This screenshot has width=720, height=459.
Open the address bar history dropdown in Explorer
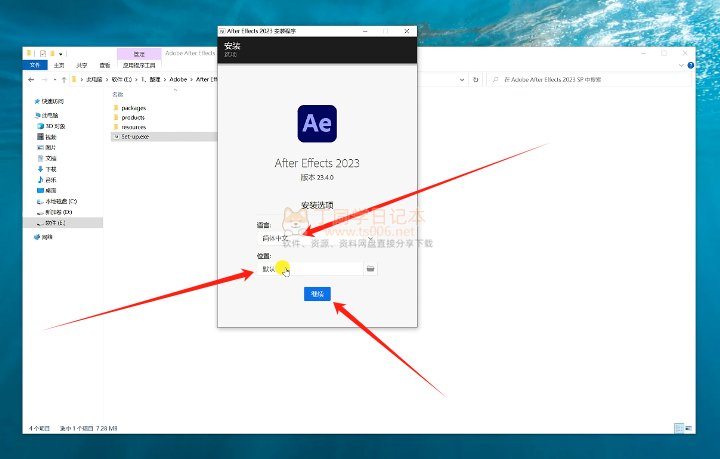pyautogui.click(x=462, y=80)
